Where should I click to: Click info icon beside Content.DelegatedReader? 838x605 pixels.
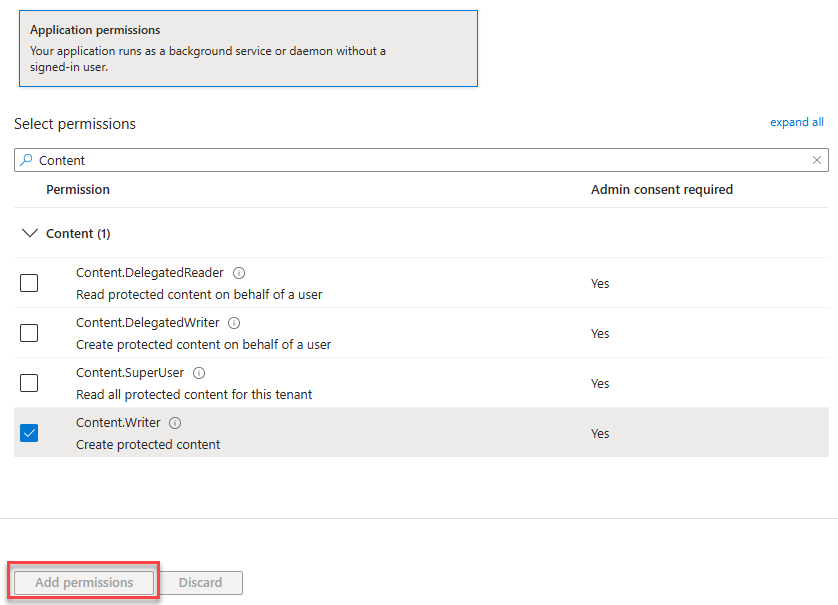tap(239, 273)
